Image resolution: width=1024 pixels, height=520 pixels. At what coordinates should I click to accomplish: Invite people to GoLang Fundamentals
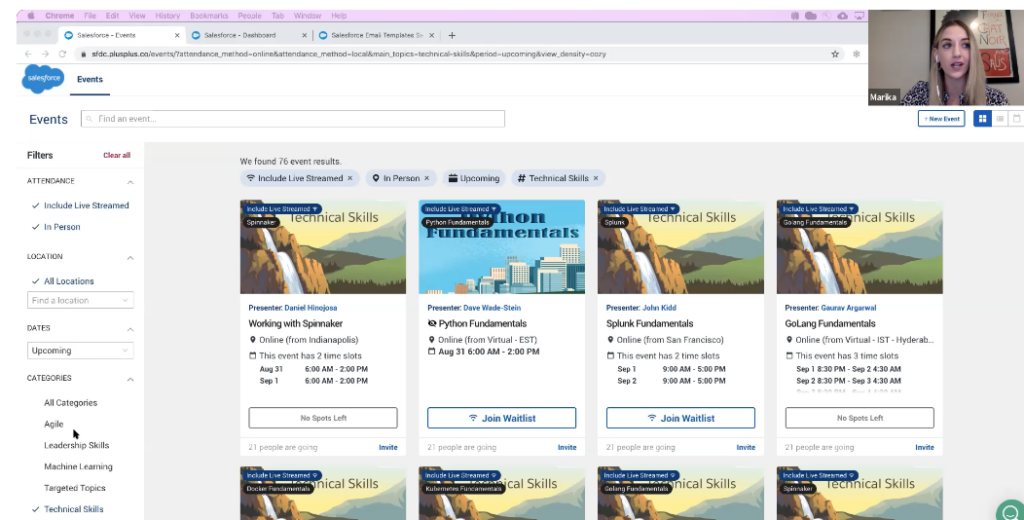tap(925, 447)
